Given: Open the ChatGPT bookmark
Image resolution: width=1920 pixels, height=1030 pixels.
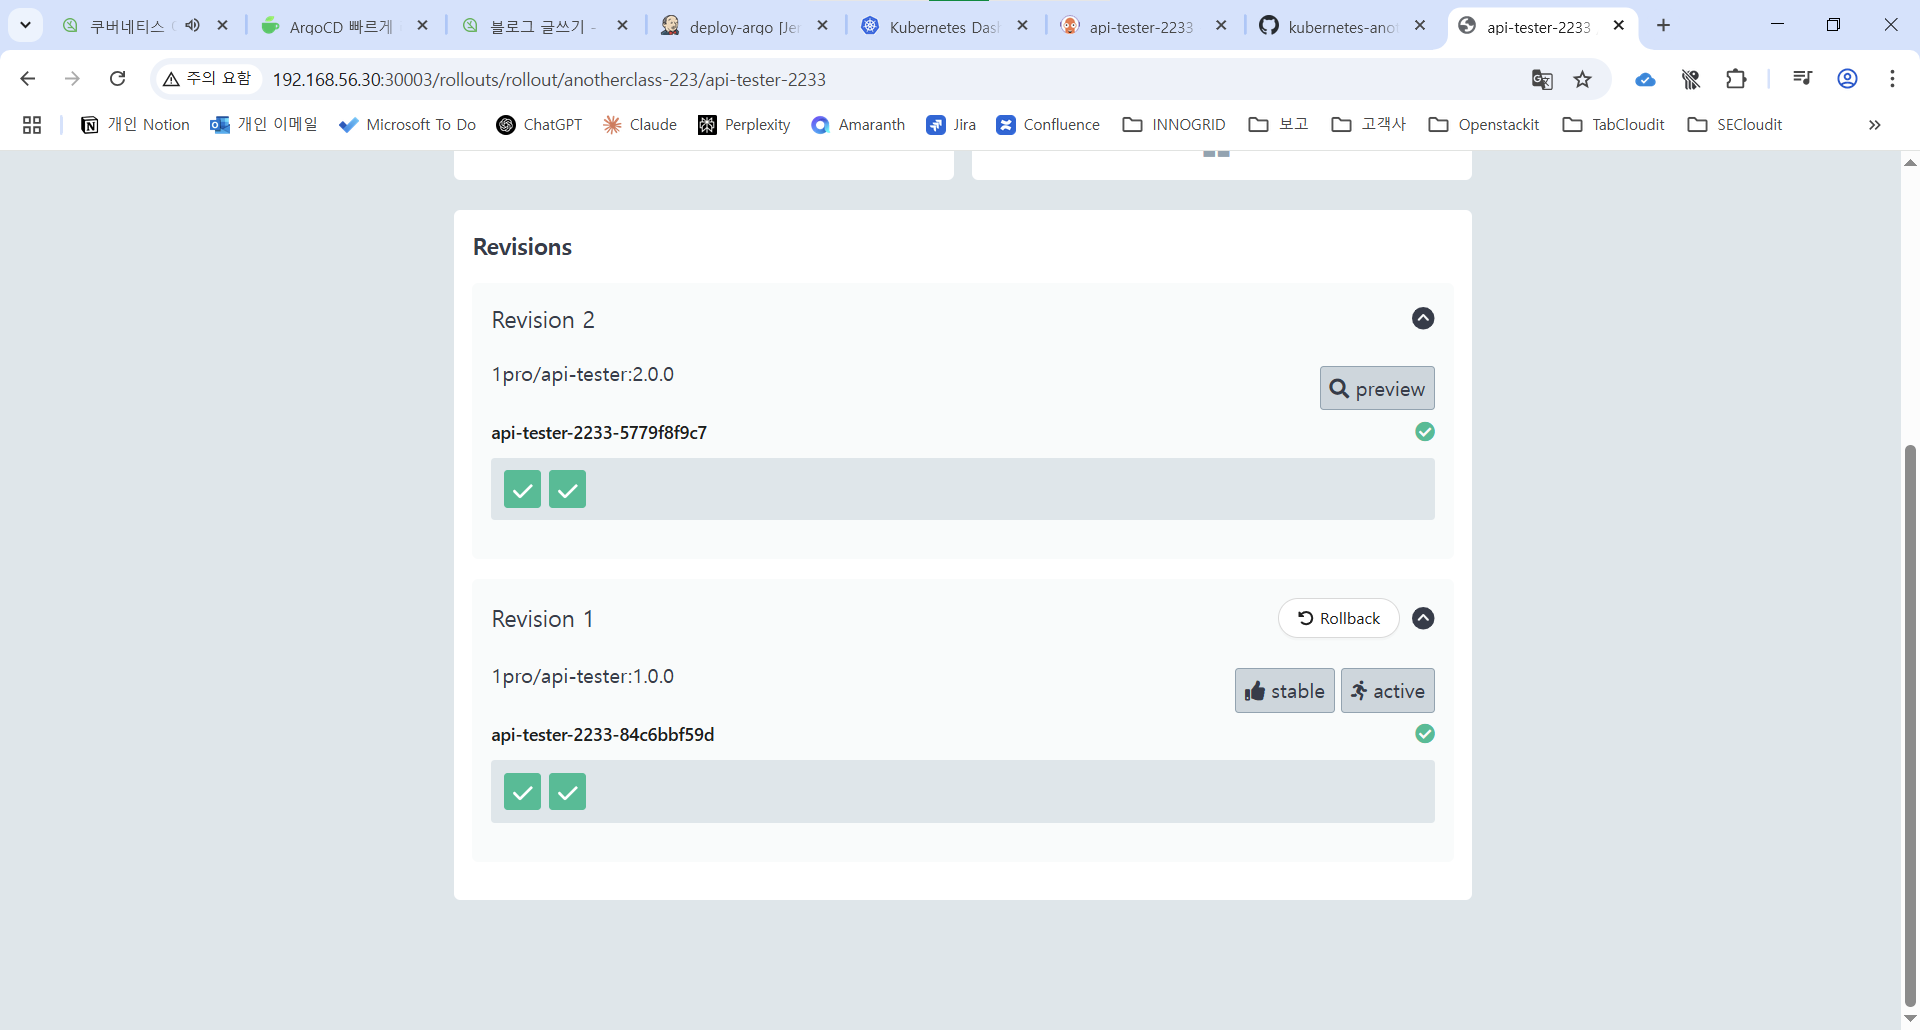Looking at the screenshot, I should [x=539, y=125].
